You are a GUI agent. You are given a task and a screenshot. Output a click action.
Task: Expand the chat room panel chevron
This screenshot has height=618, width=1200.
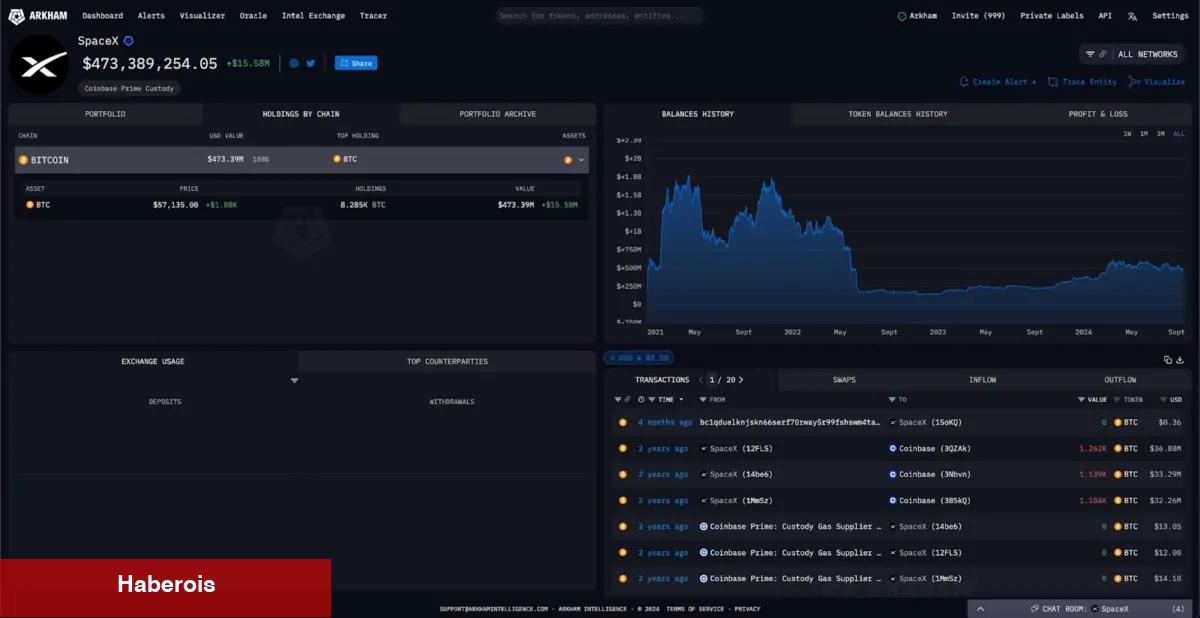980,608
